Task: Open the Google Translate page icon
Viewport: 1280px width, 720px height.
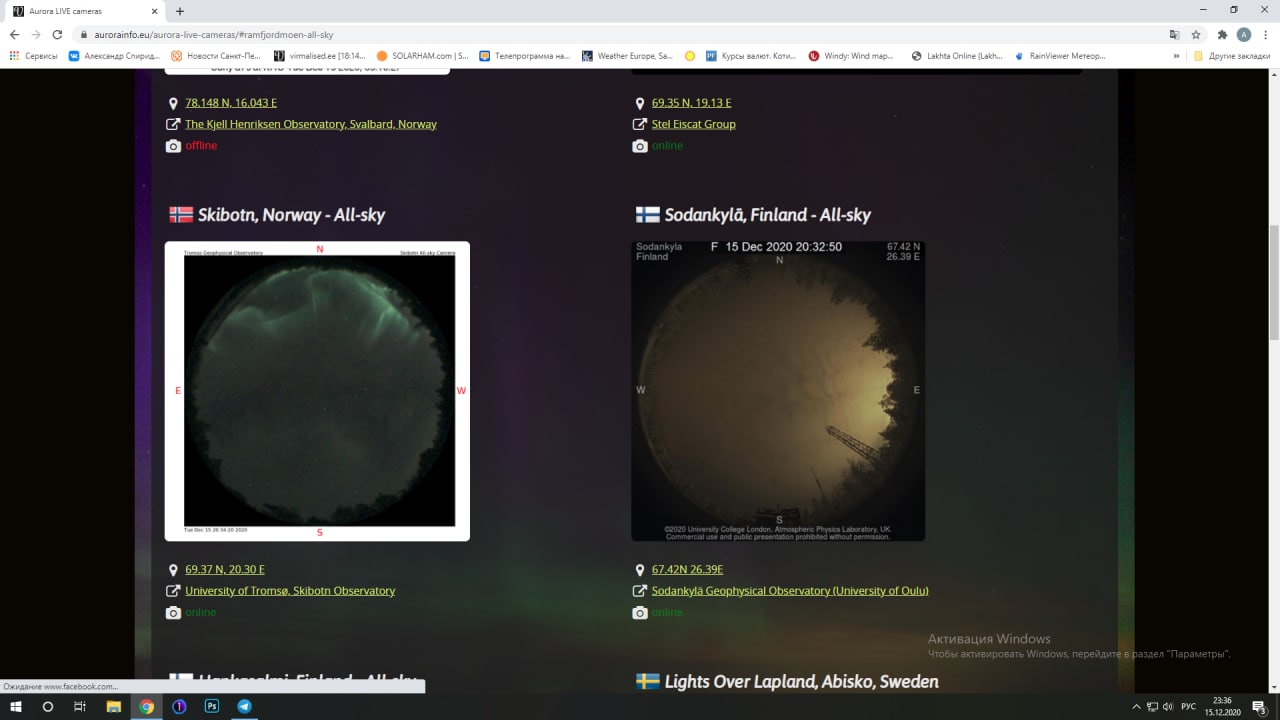Action: [1174, 34]
